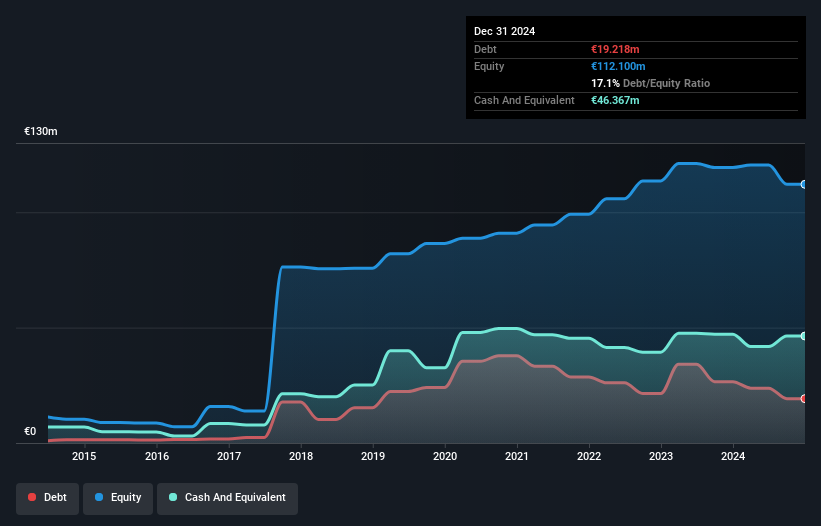
Task: Click the €19.218m debt value
Action: tap(615, 49)
